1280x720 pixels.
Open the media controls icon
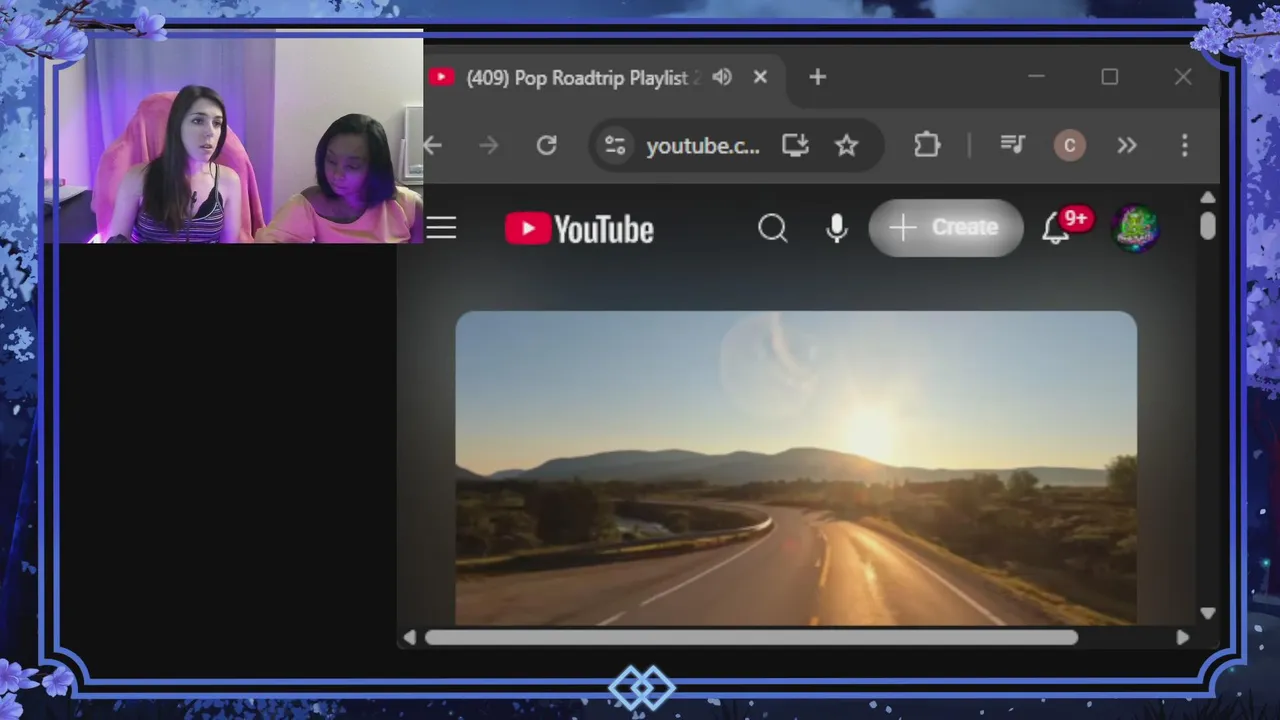click(1013, 146)
